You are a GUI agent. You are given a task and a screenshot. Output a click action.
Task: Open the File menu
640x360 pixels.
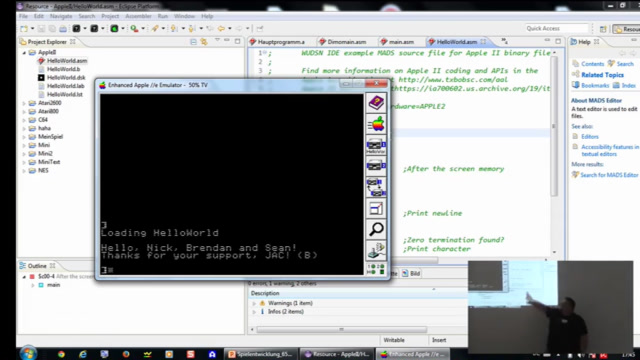[x=23, y=16]
